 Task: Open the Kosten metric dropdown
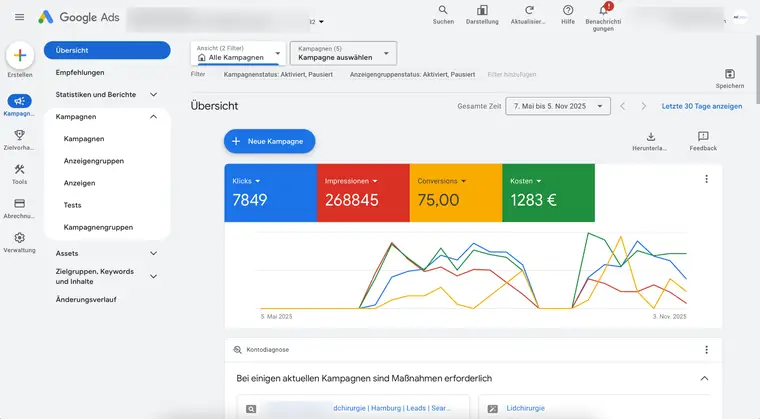click(525, 181)
